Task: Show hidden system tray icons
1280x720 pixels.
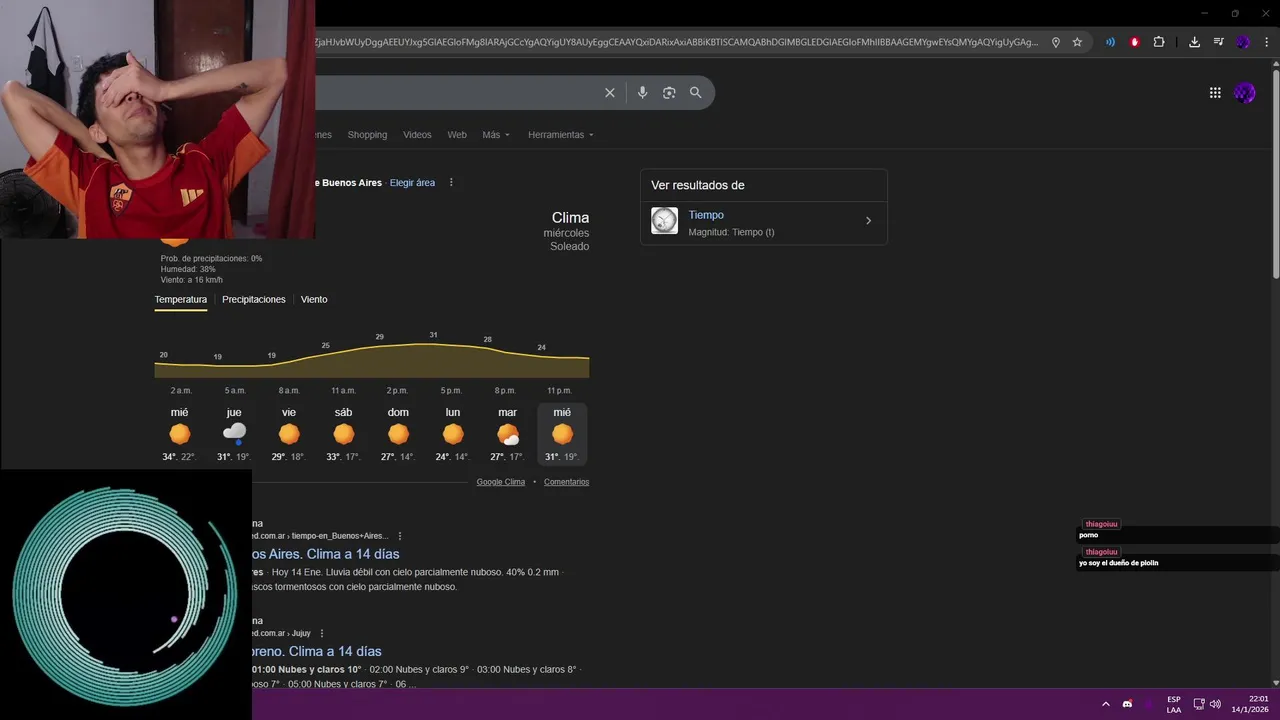Action: [x=1105, y=704]
